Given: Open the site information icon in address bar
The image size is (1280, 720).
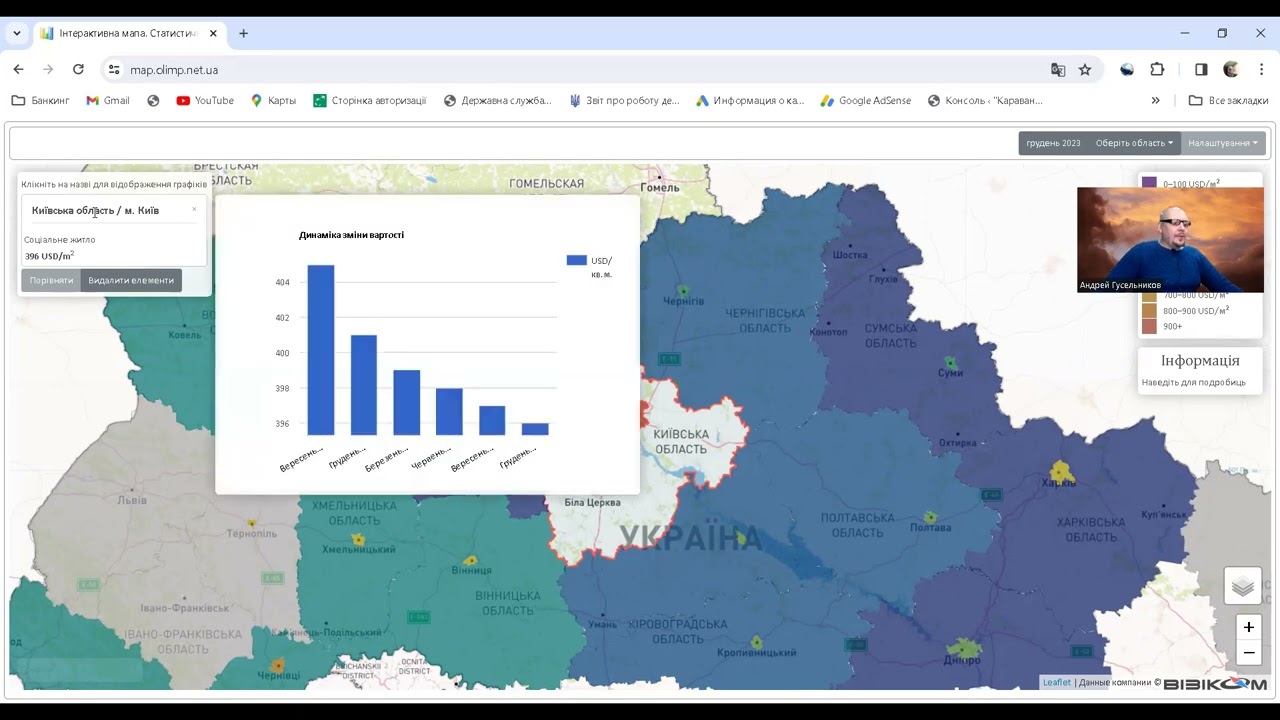Looking at the screenshot, I should [114, 70].
